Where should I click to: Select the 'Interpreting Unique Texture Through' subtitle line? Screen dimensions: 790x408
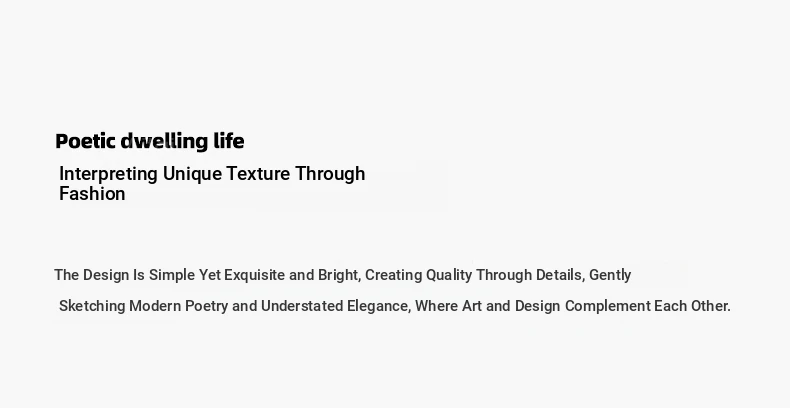212,174
